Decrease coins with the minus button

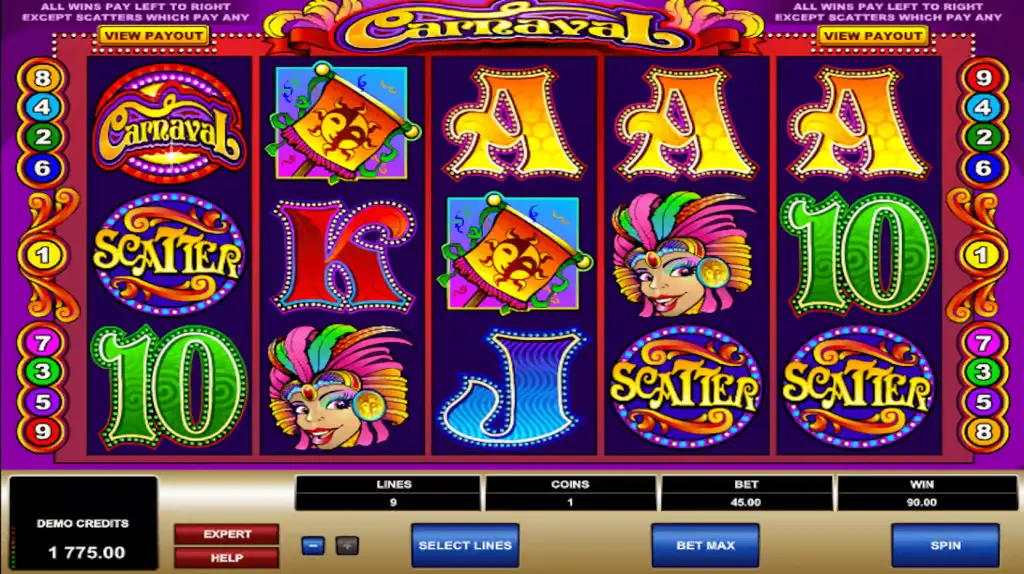coord(313,545)
